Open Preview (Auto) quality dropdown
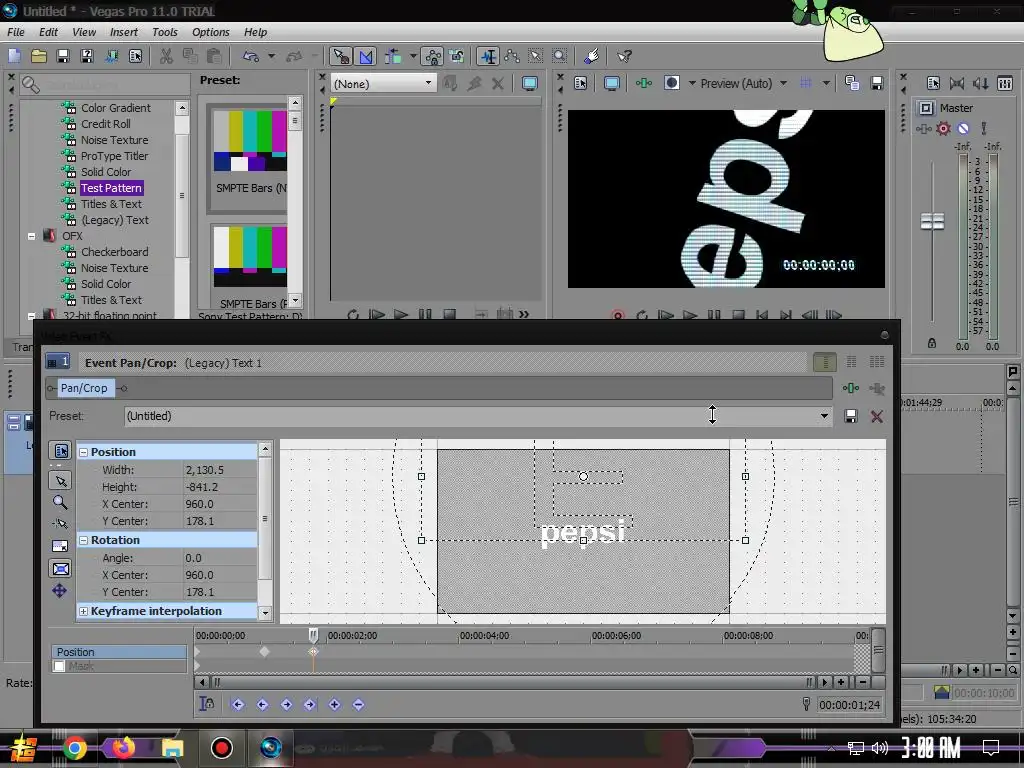This screenshot has width=1024, height=768. 783,83
